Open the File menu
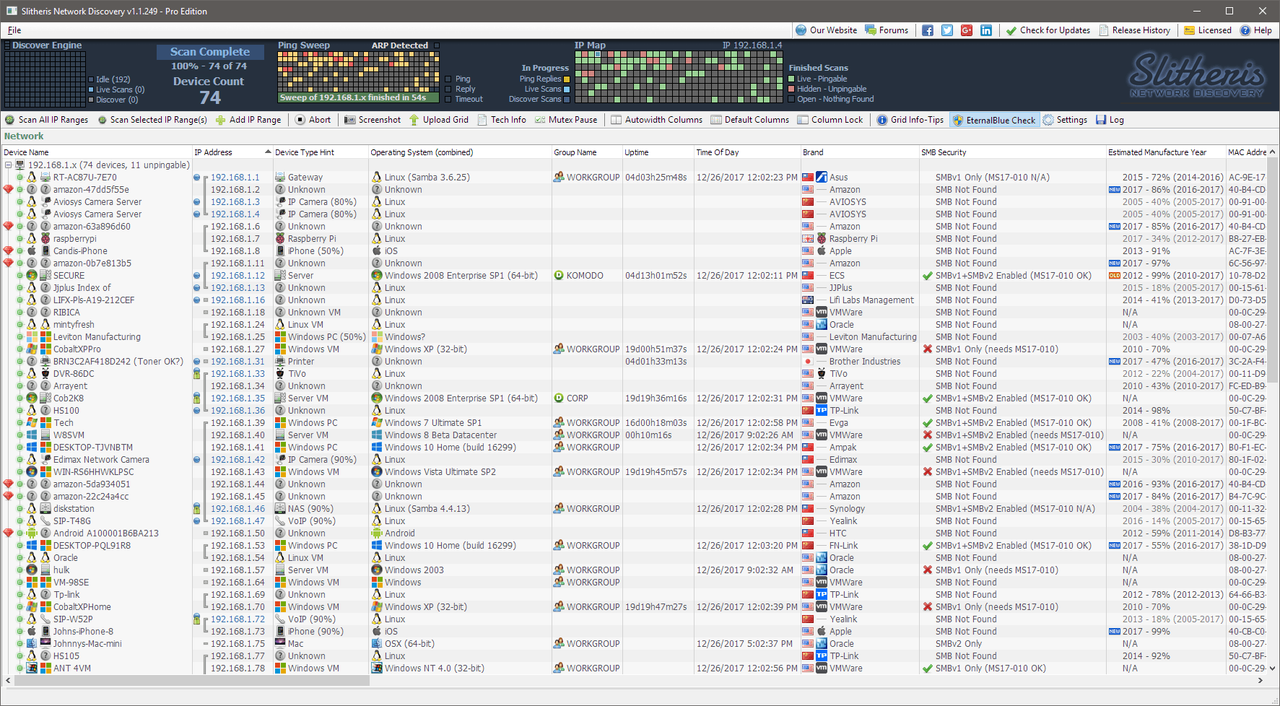Viewport: 1280px width, 706px height. 14,31
